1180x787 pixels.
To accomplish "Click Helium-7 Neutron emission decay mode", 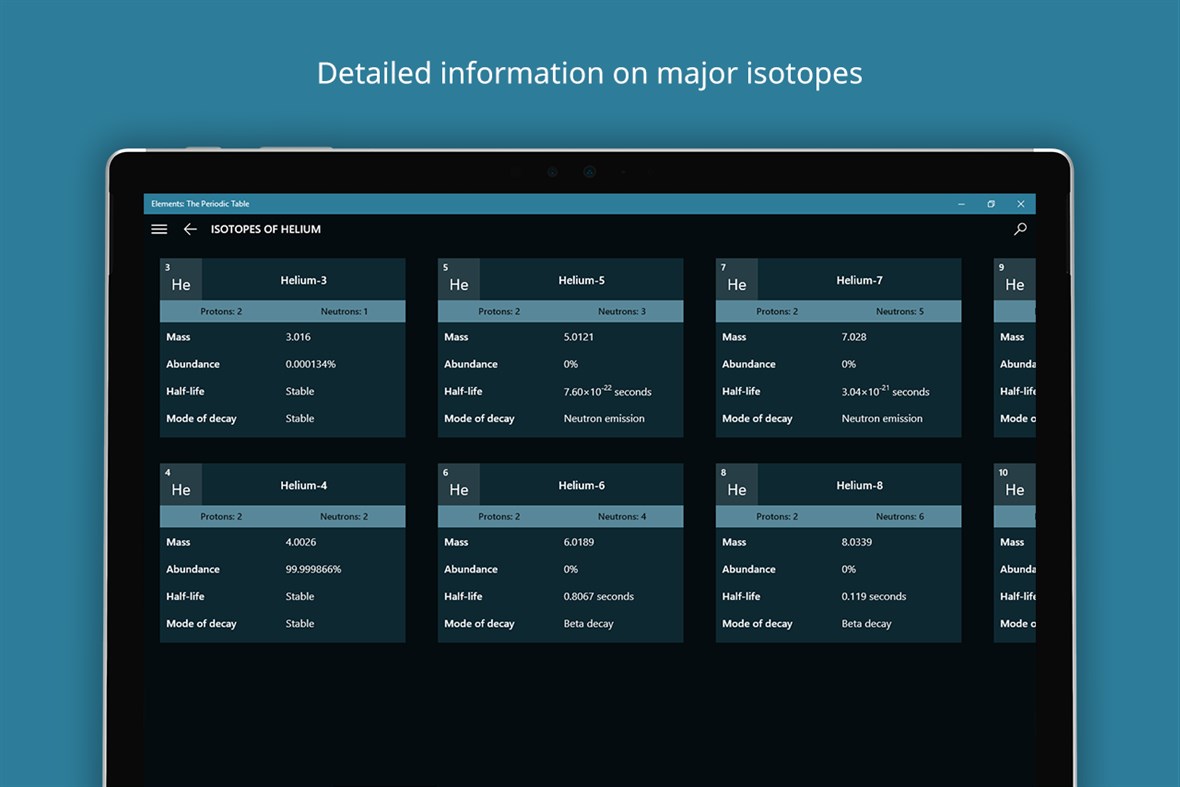I will (x=881, y=418).
